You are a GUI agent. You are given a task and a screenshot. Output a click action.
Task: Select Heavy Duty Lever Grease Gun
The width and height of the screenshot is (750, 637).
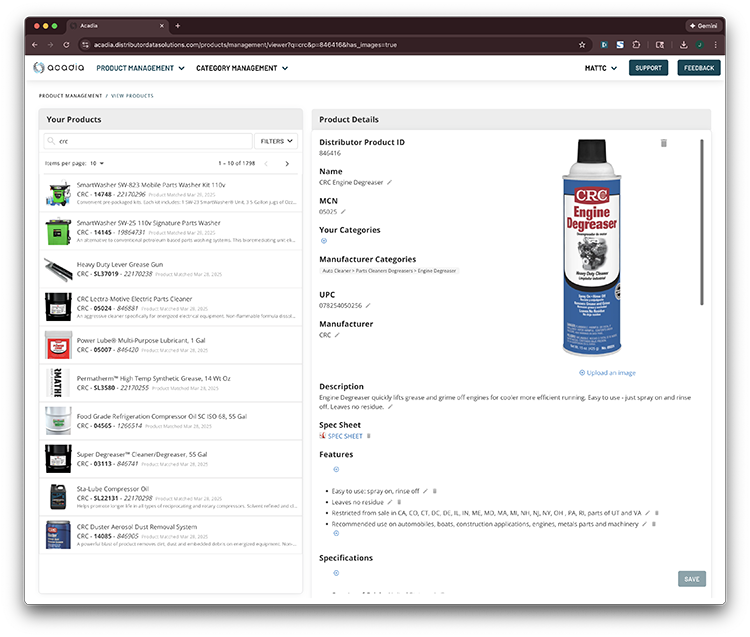click(x=171, y=269)
